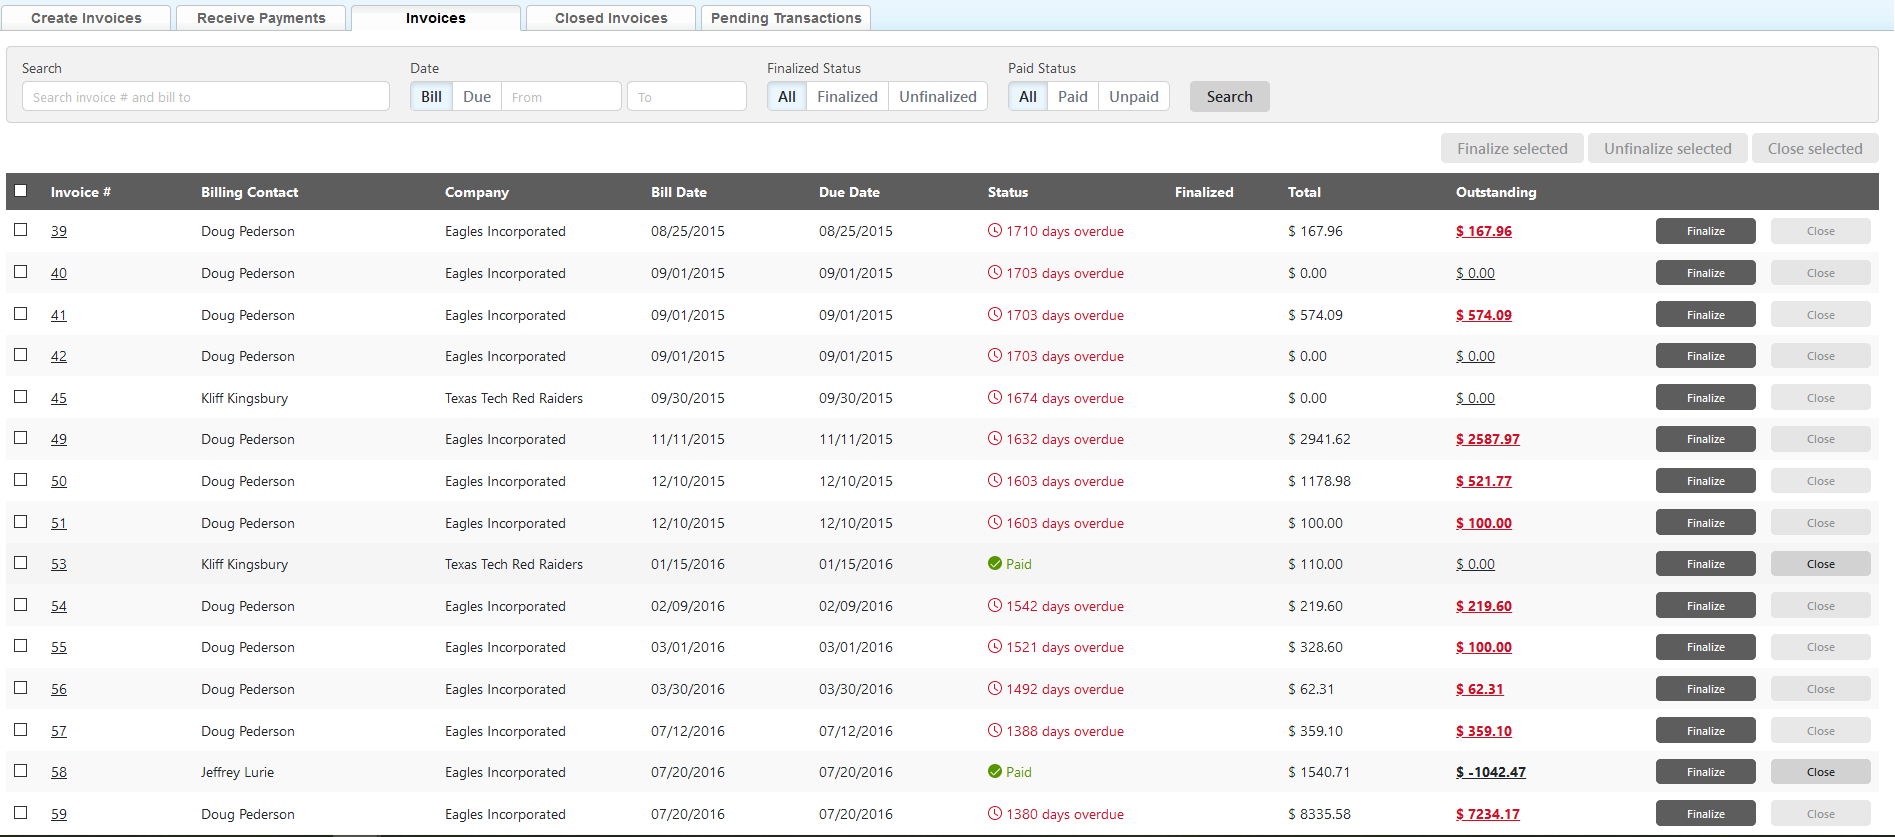
Task: Focus the Search invoice # and bill to field
Action: (205, 97)
